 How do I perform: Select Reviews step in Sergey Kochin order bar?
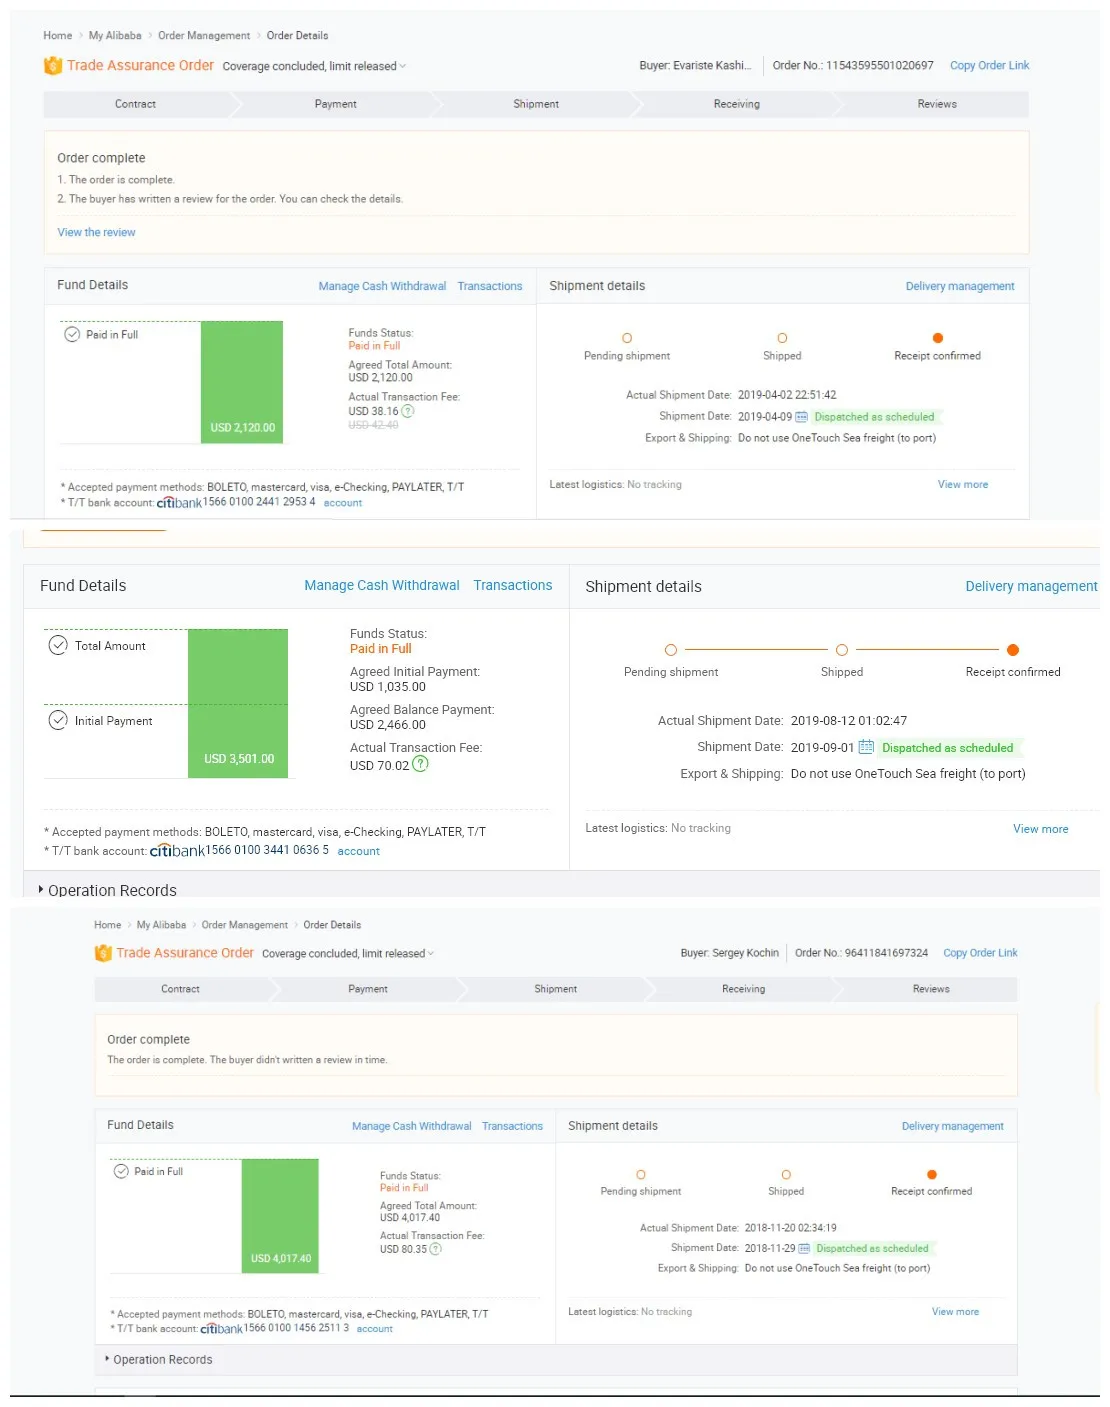point(930,989)
